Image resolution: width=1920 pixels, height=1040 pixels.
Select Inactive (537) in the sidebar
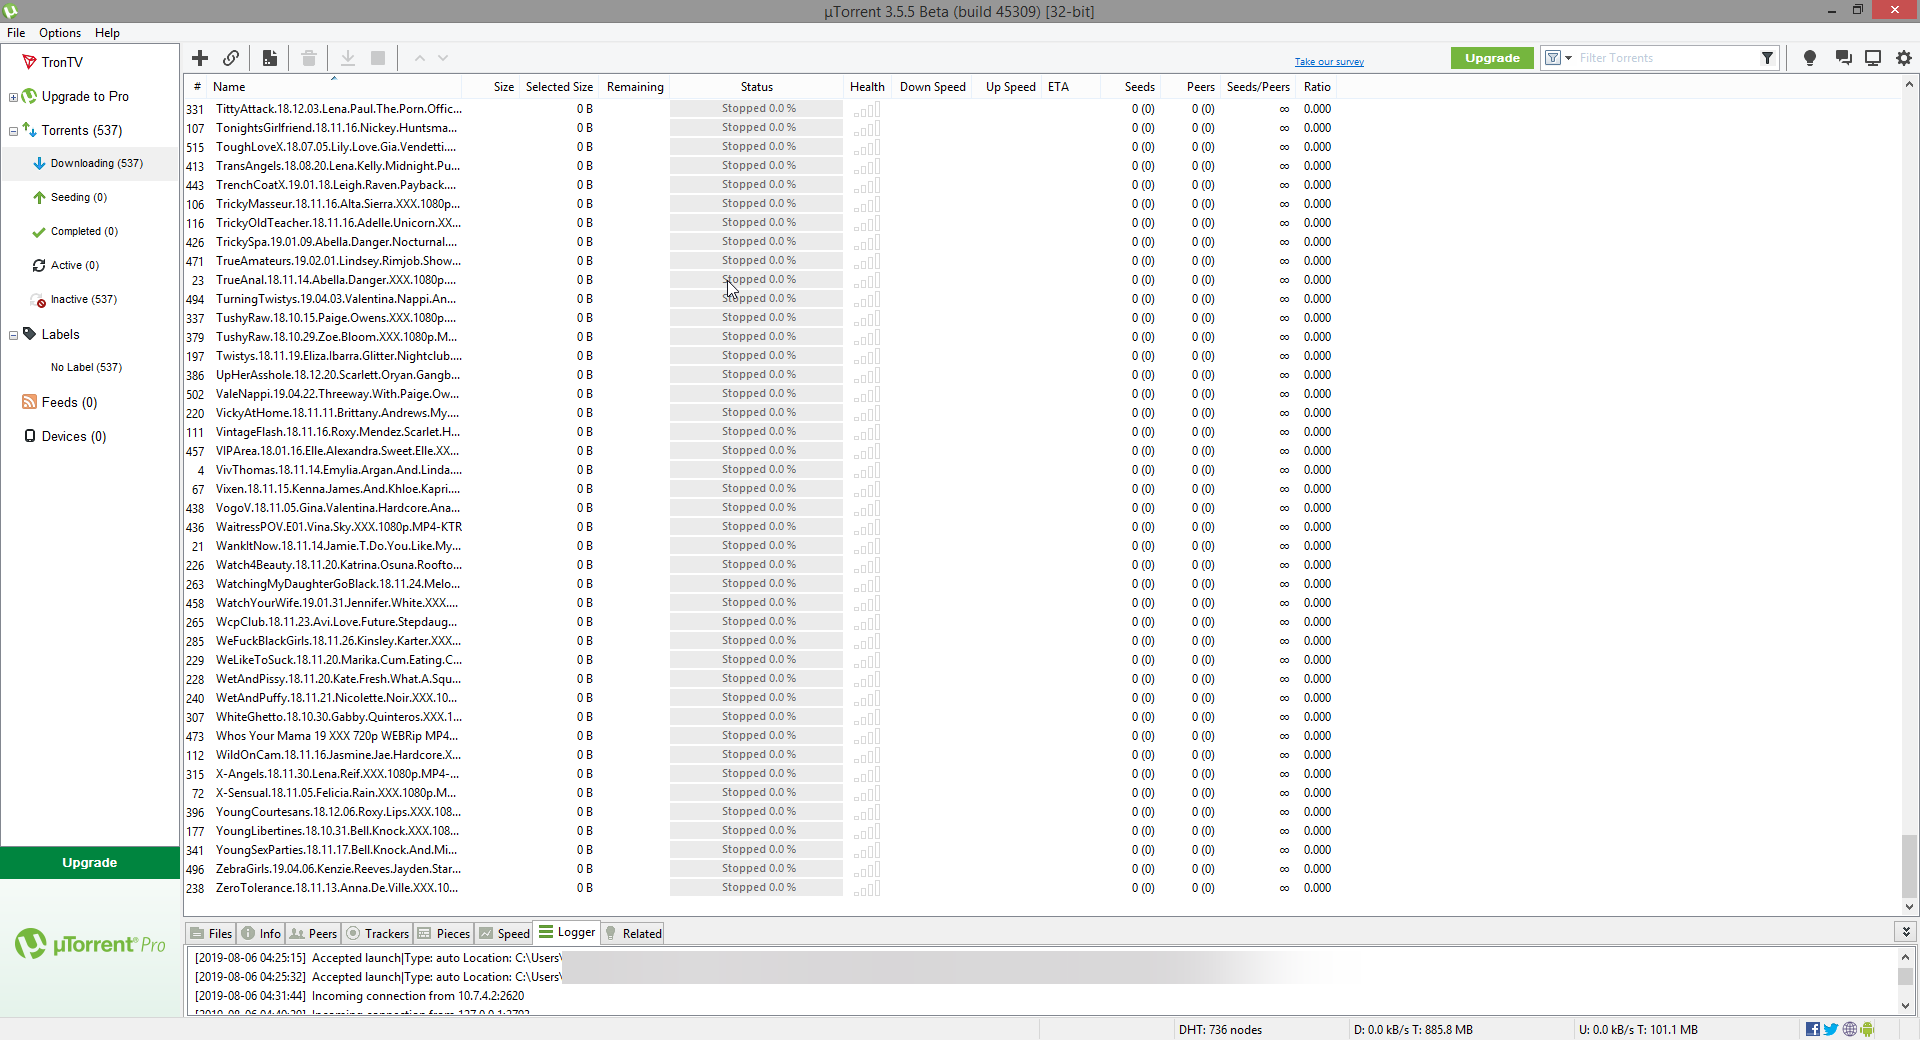[x=83, y=299]
